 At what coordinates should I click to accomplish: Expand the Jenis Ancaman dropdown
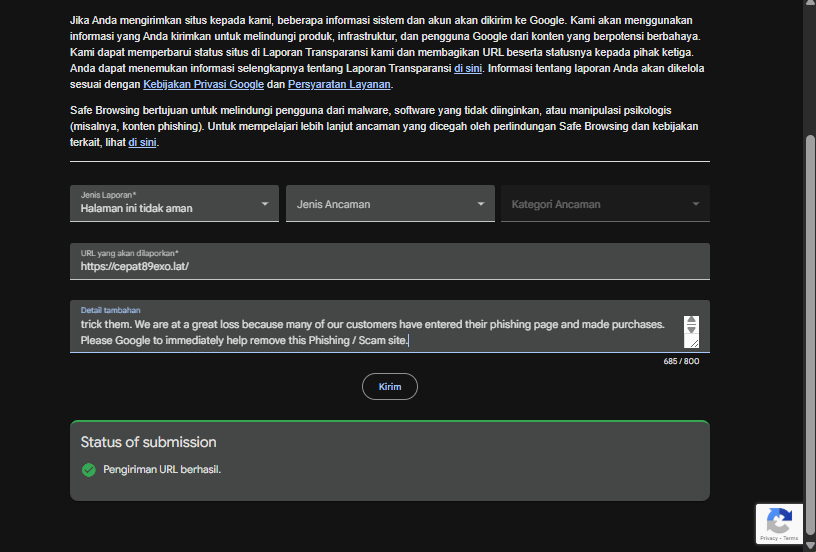click(x=390, y=204)
